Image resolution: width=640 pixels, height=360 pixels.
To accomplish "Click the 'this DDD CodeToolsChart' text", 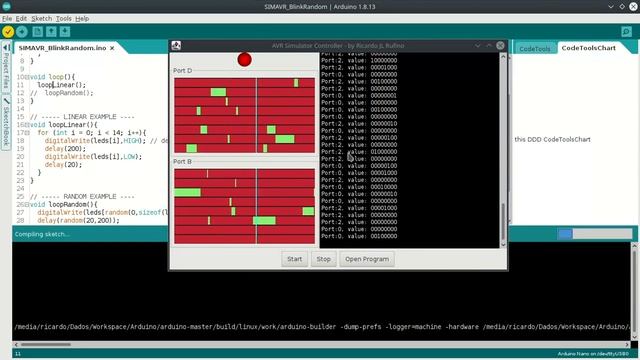I will click(x=552, y=140).
